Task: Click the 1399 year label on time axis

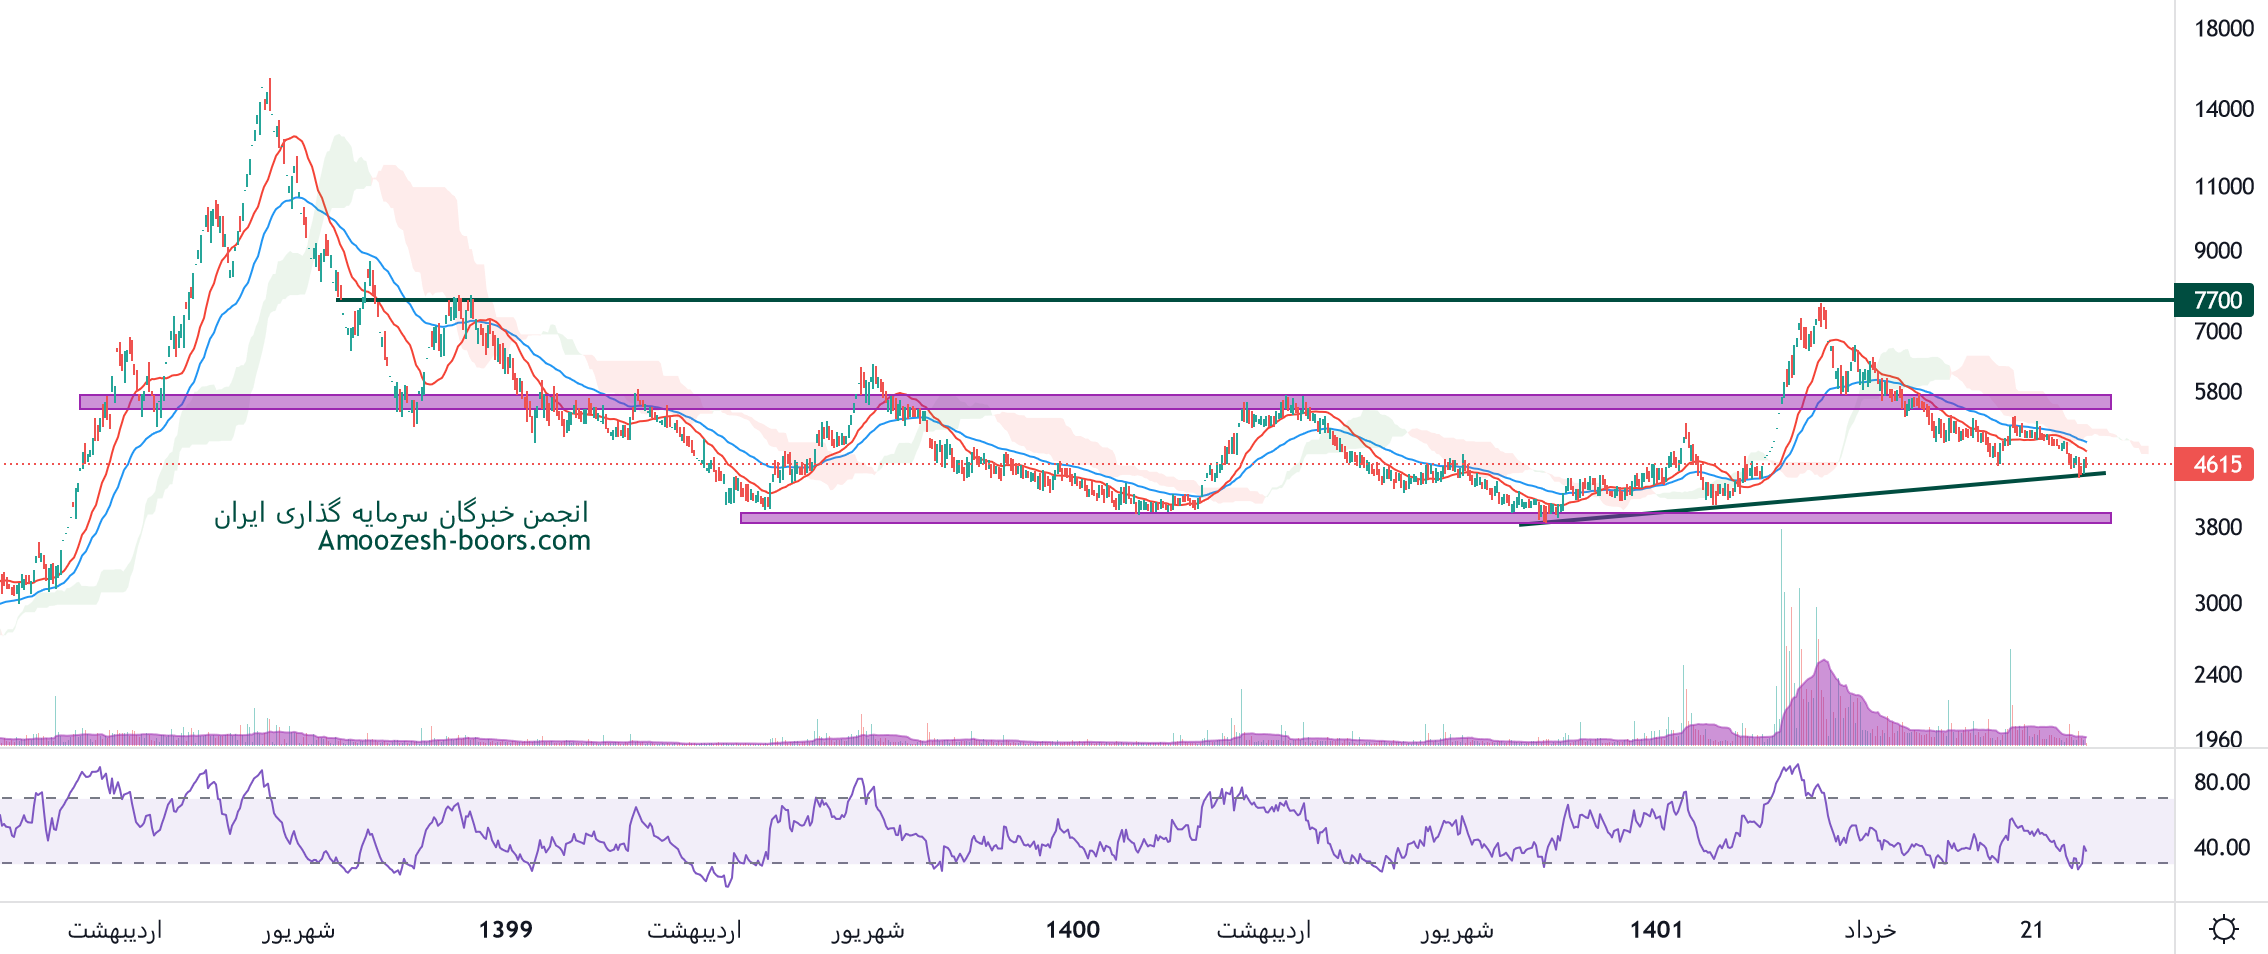Action: [505, 930]
